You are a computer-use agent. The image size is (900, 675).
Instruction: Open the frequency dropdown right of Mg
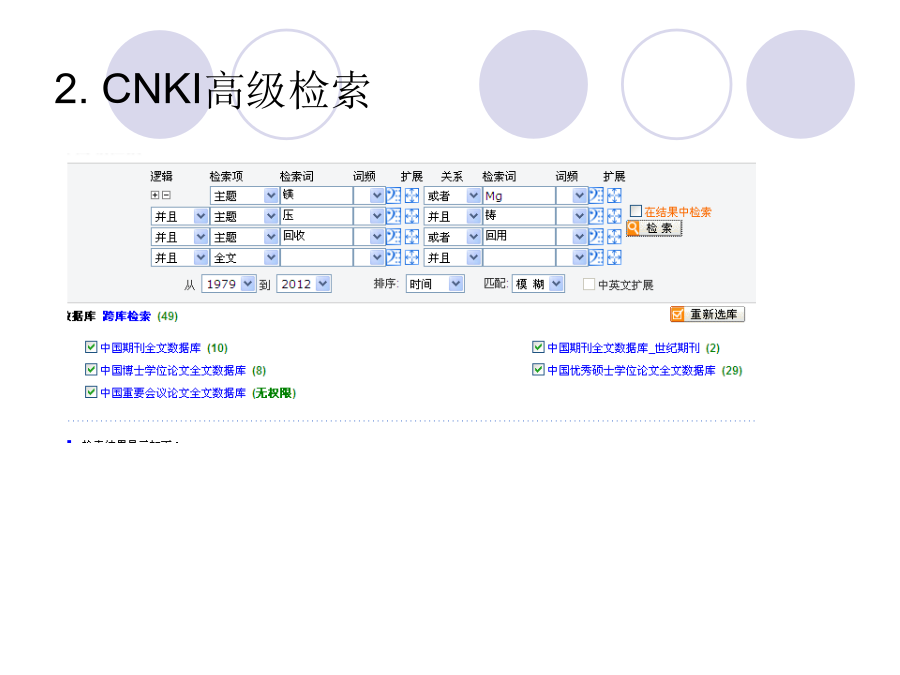pyautogui.click(x=571, y=196)
